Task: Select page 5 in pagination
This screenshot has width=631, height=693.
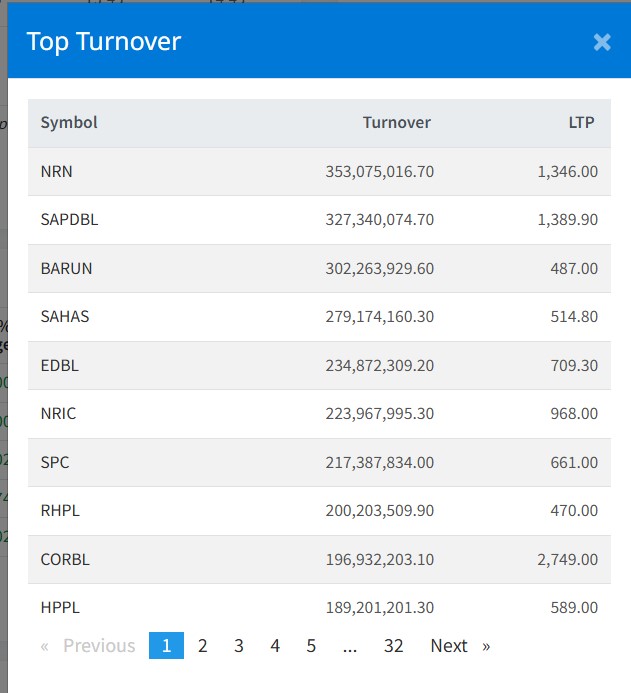Action: (311, 646)
